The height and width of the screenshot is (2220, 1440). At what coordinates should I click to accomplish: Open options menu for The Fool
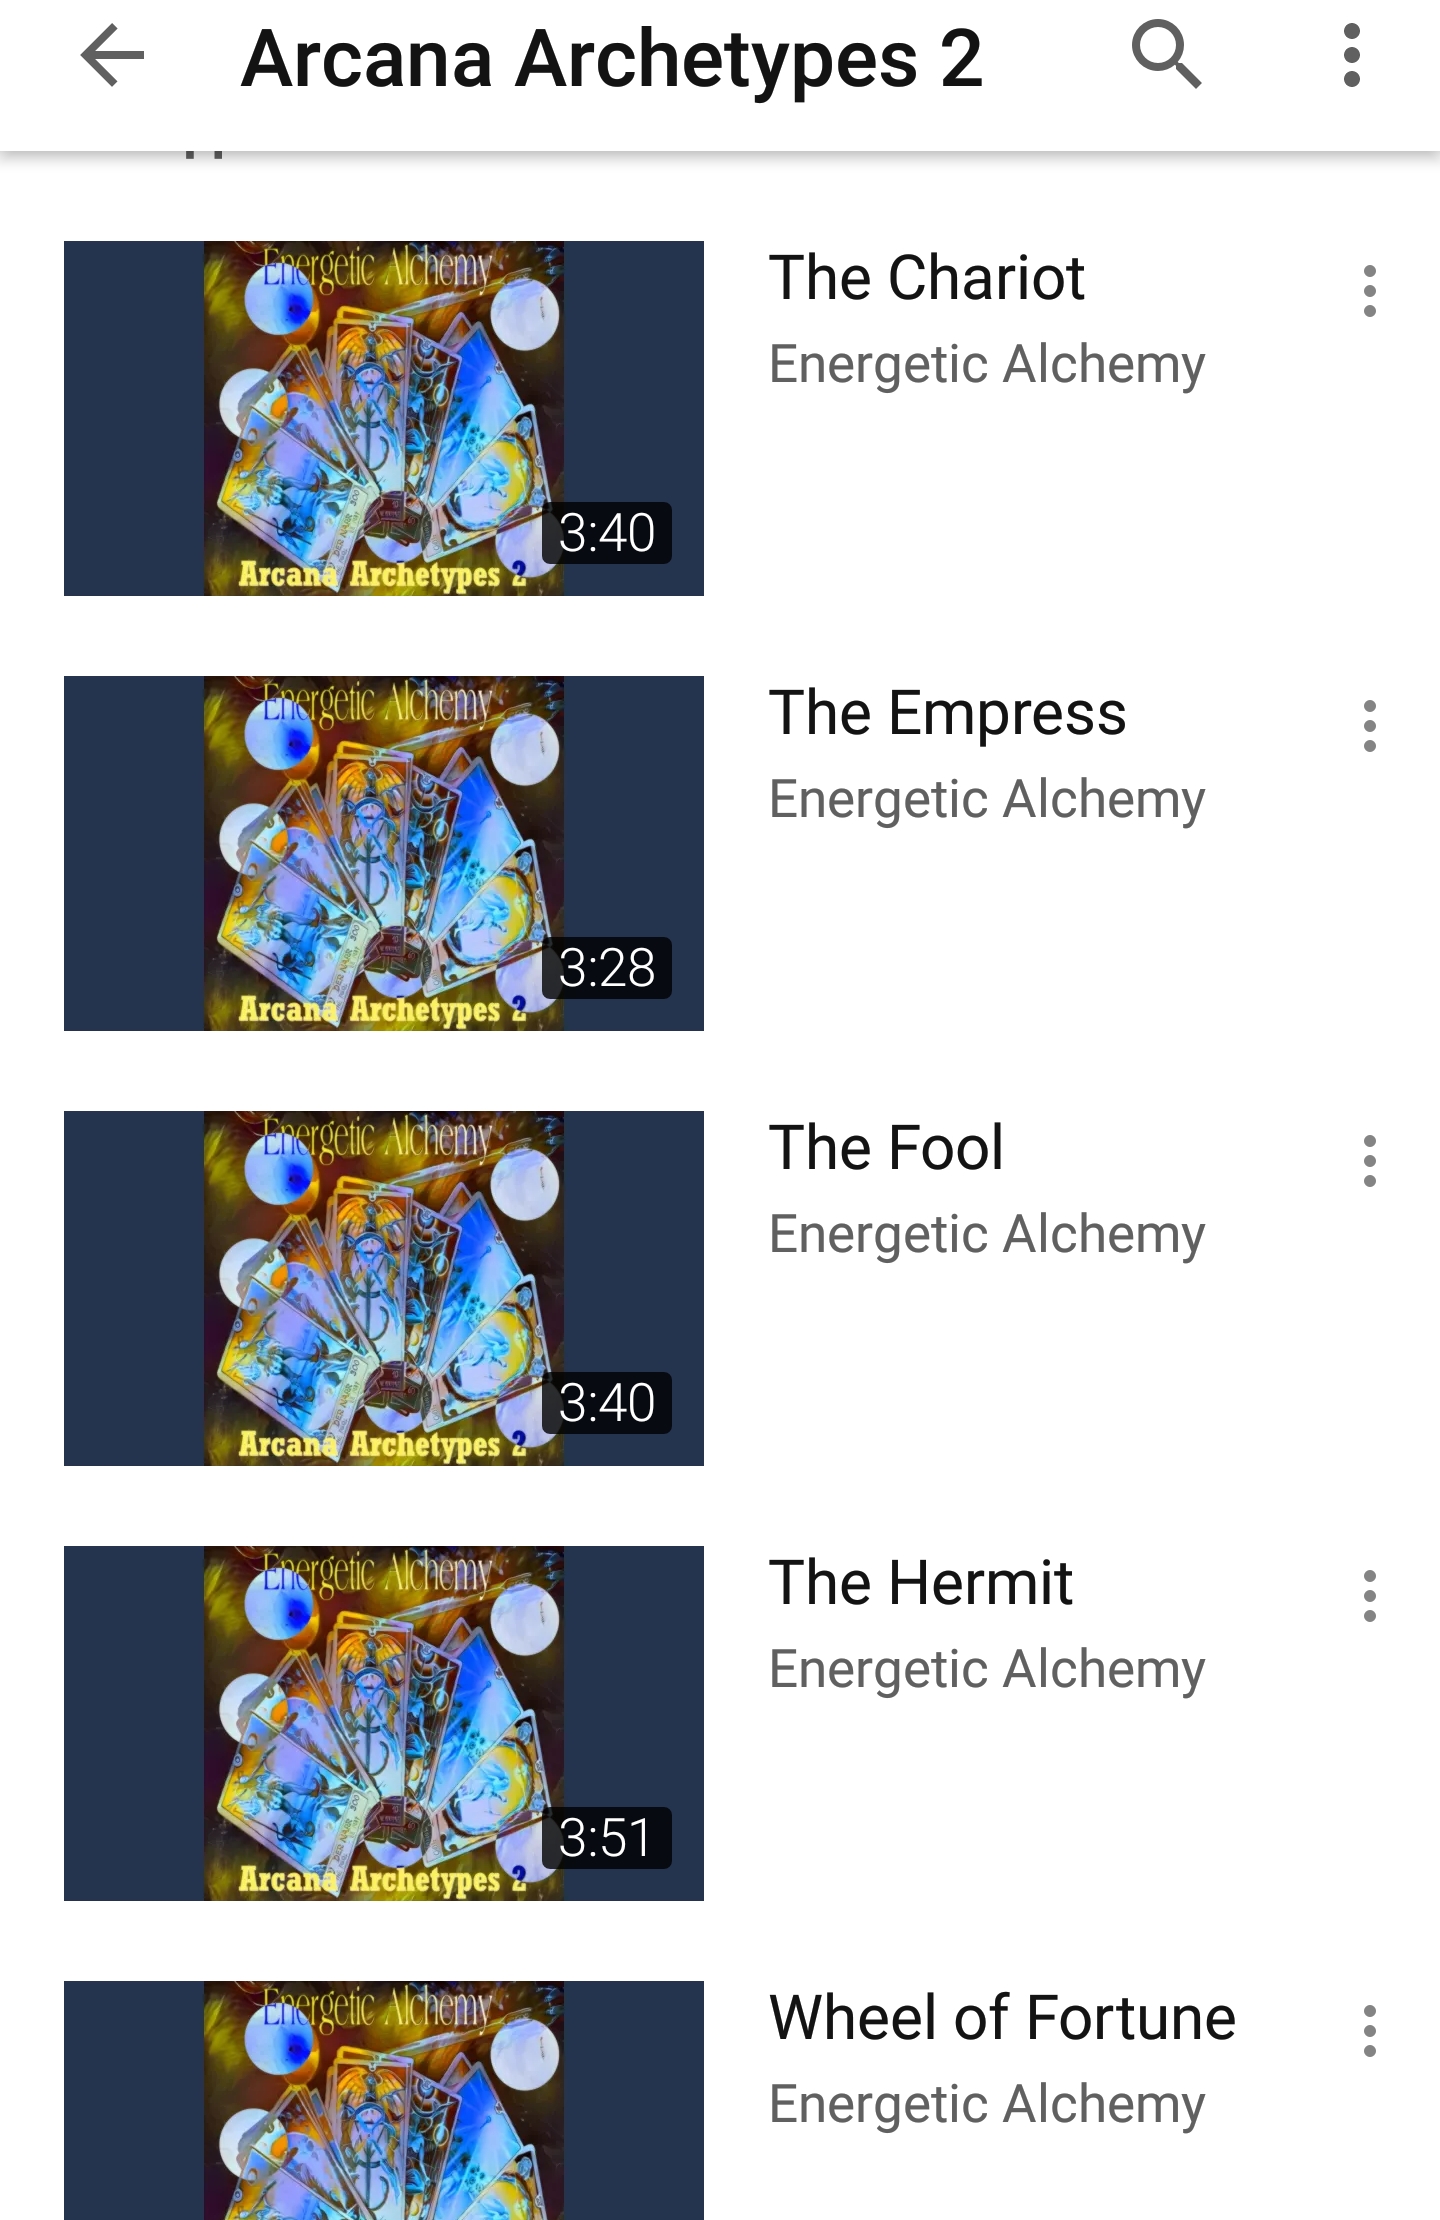(x=1369, y=1161)
